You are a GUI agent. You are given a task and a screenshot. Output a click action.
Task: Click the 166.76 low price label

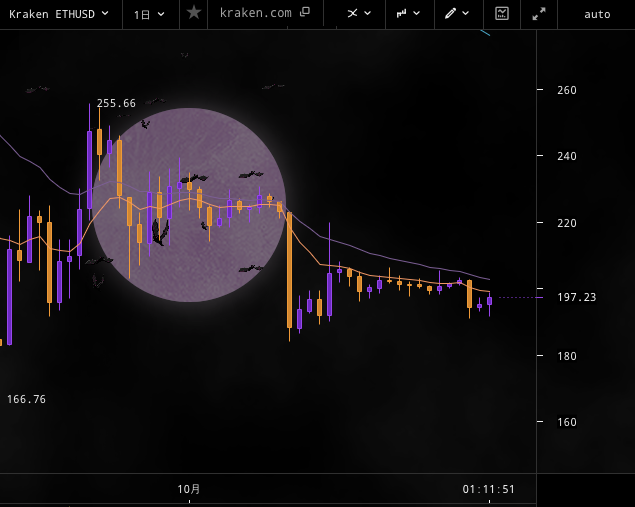(26, 399)
